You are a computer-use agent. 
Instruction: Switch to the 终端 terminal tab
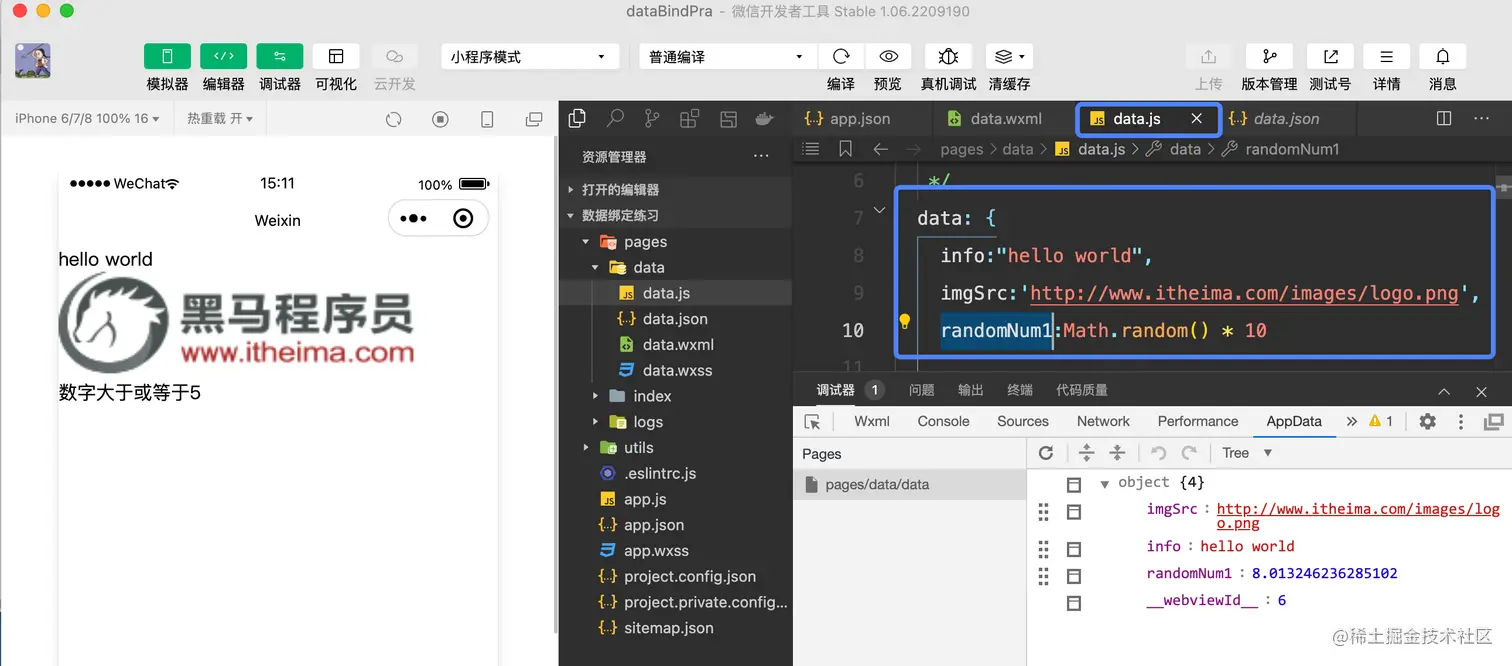[x=1019, y=390]
